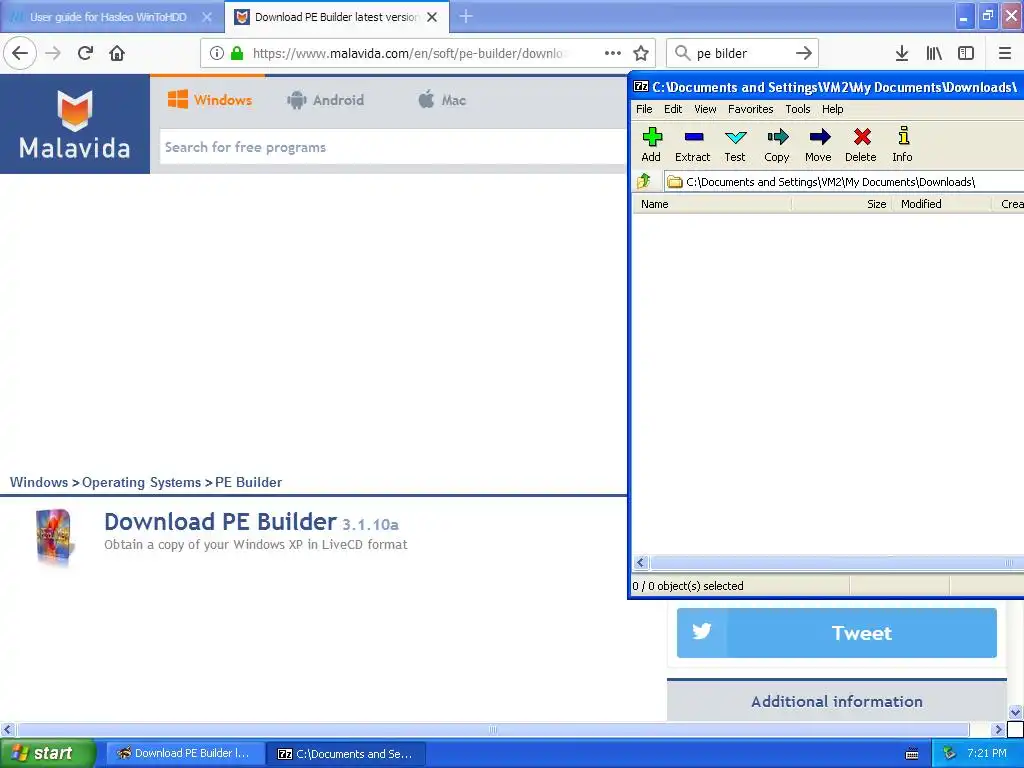Toggle the Firefox sidebar view

coord(966,53)
